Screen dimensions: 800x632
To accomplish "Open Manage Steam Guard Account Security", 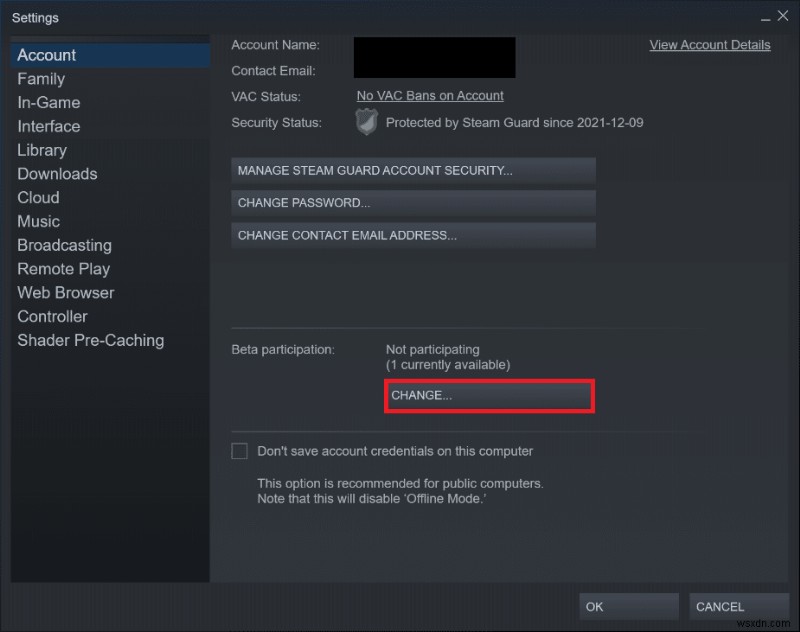I will click(412, 170).
